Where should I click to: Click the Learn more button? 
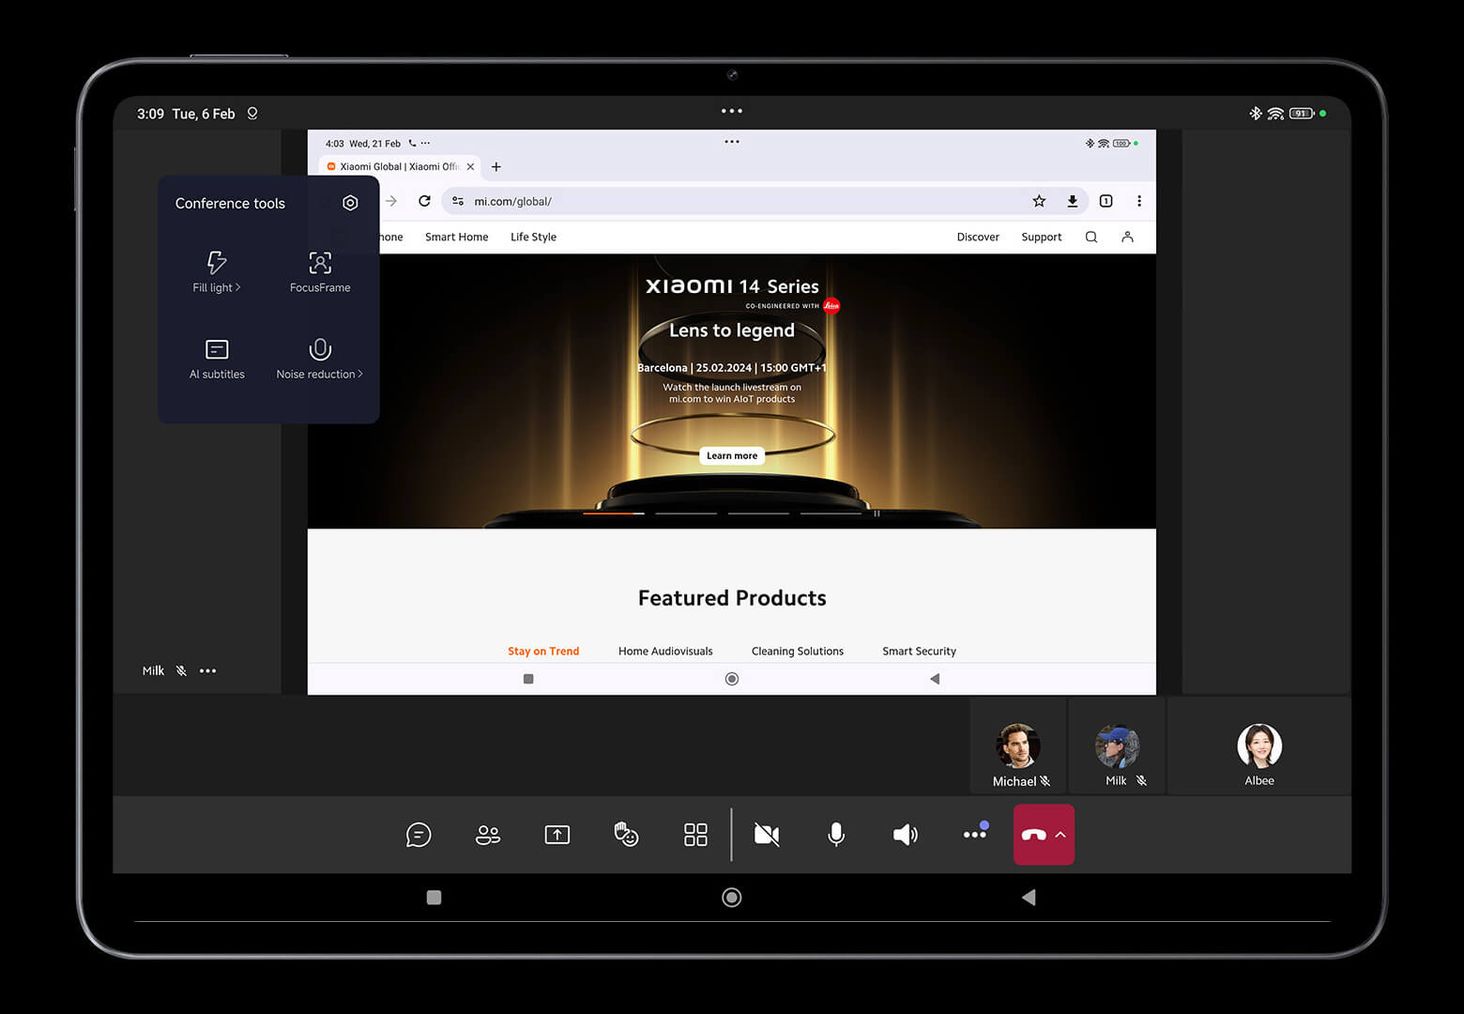click(732, 456)
